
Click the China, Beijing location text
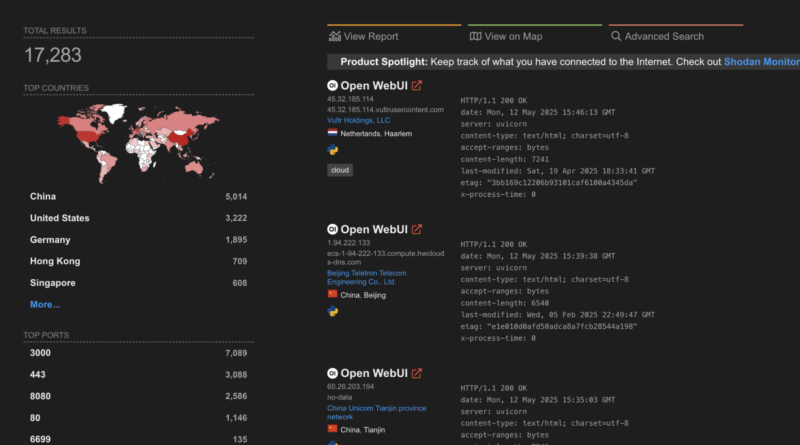coord(363,295)
